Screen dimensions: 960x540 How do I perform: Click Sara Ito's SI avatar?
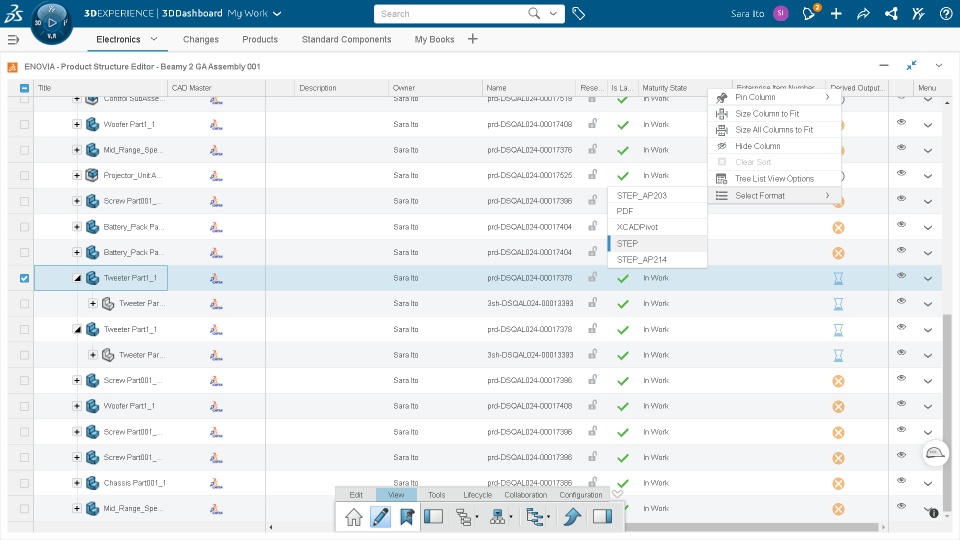(781, 13)
